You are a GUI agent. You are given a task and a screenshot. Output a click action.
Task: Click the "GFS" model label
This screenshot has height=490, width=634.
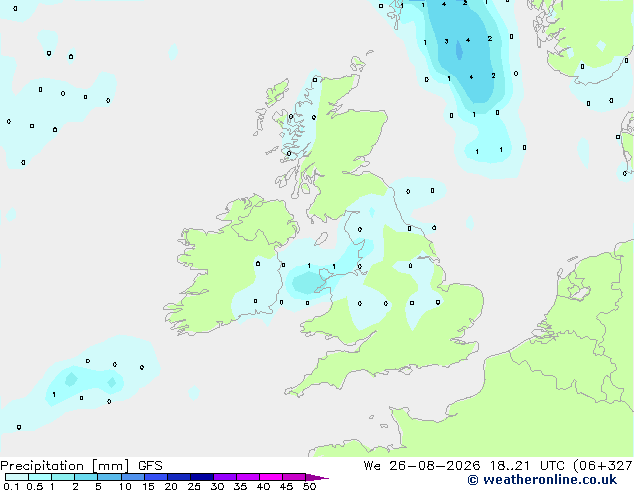[x=150, y=466]
